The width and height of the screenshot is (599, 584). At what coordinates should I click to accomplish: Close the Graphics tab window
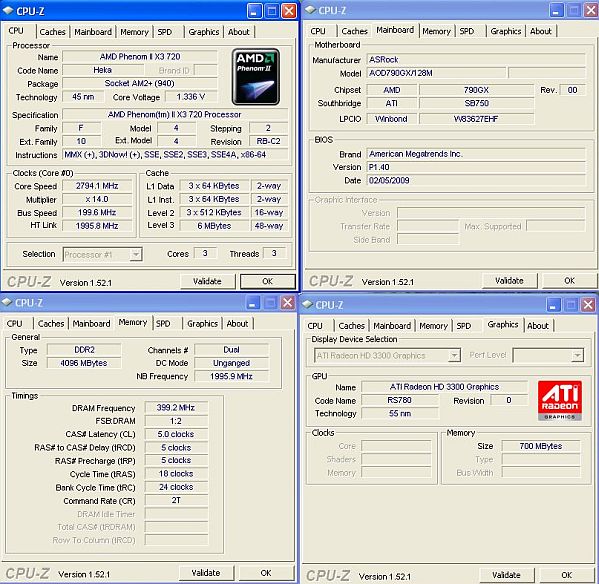588,305
